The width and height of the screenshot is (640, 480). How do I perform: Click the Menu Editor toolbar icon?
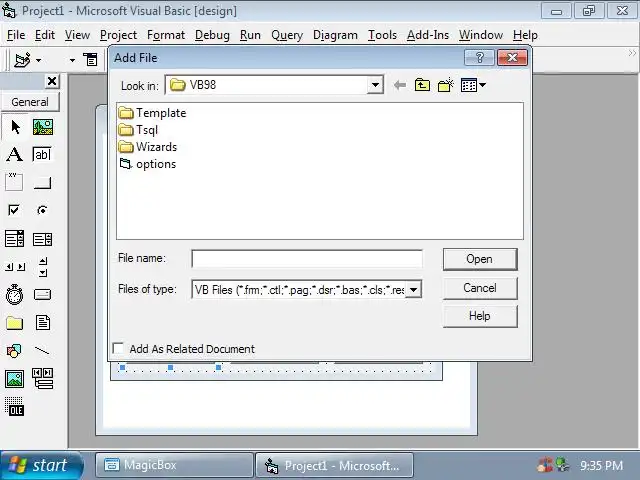tap(90, 60)
